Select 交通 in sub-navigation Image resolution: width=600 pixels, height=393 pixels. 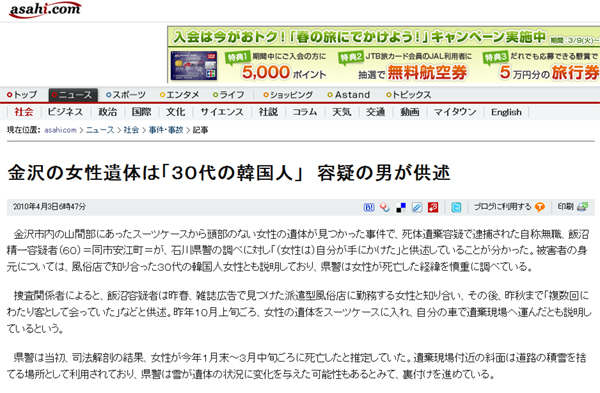click(375, 112)
